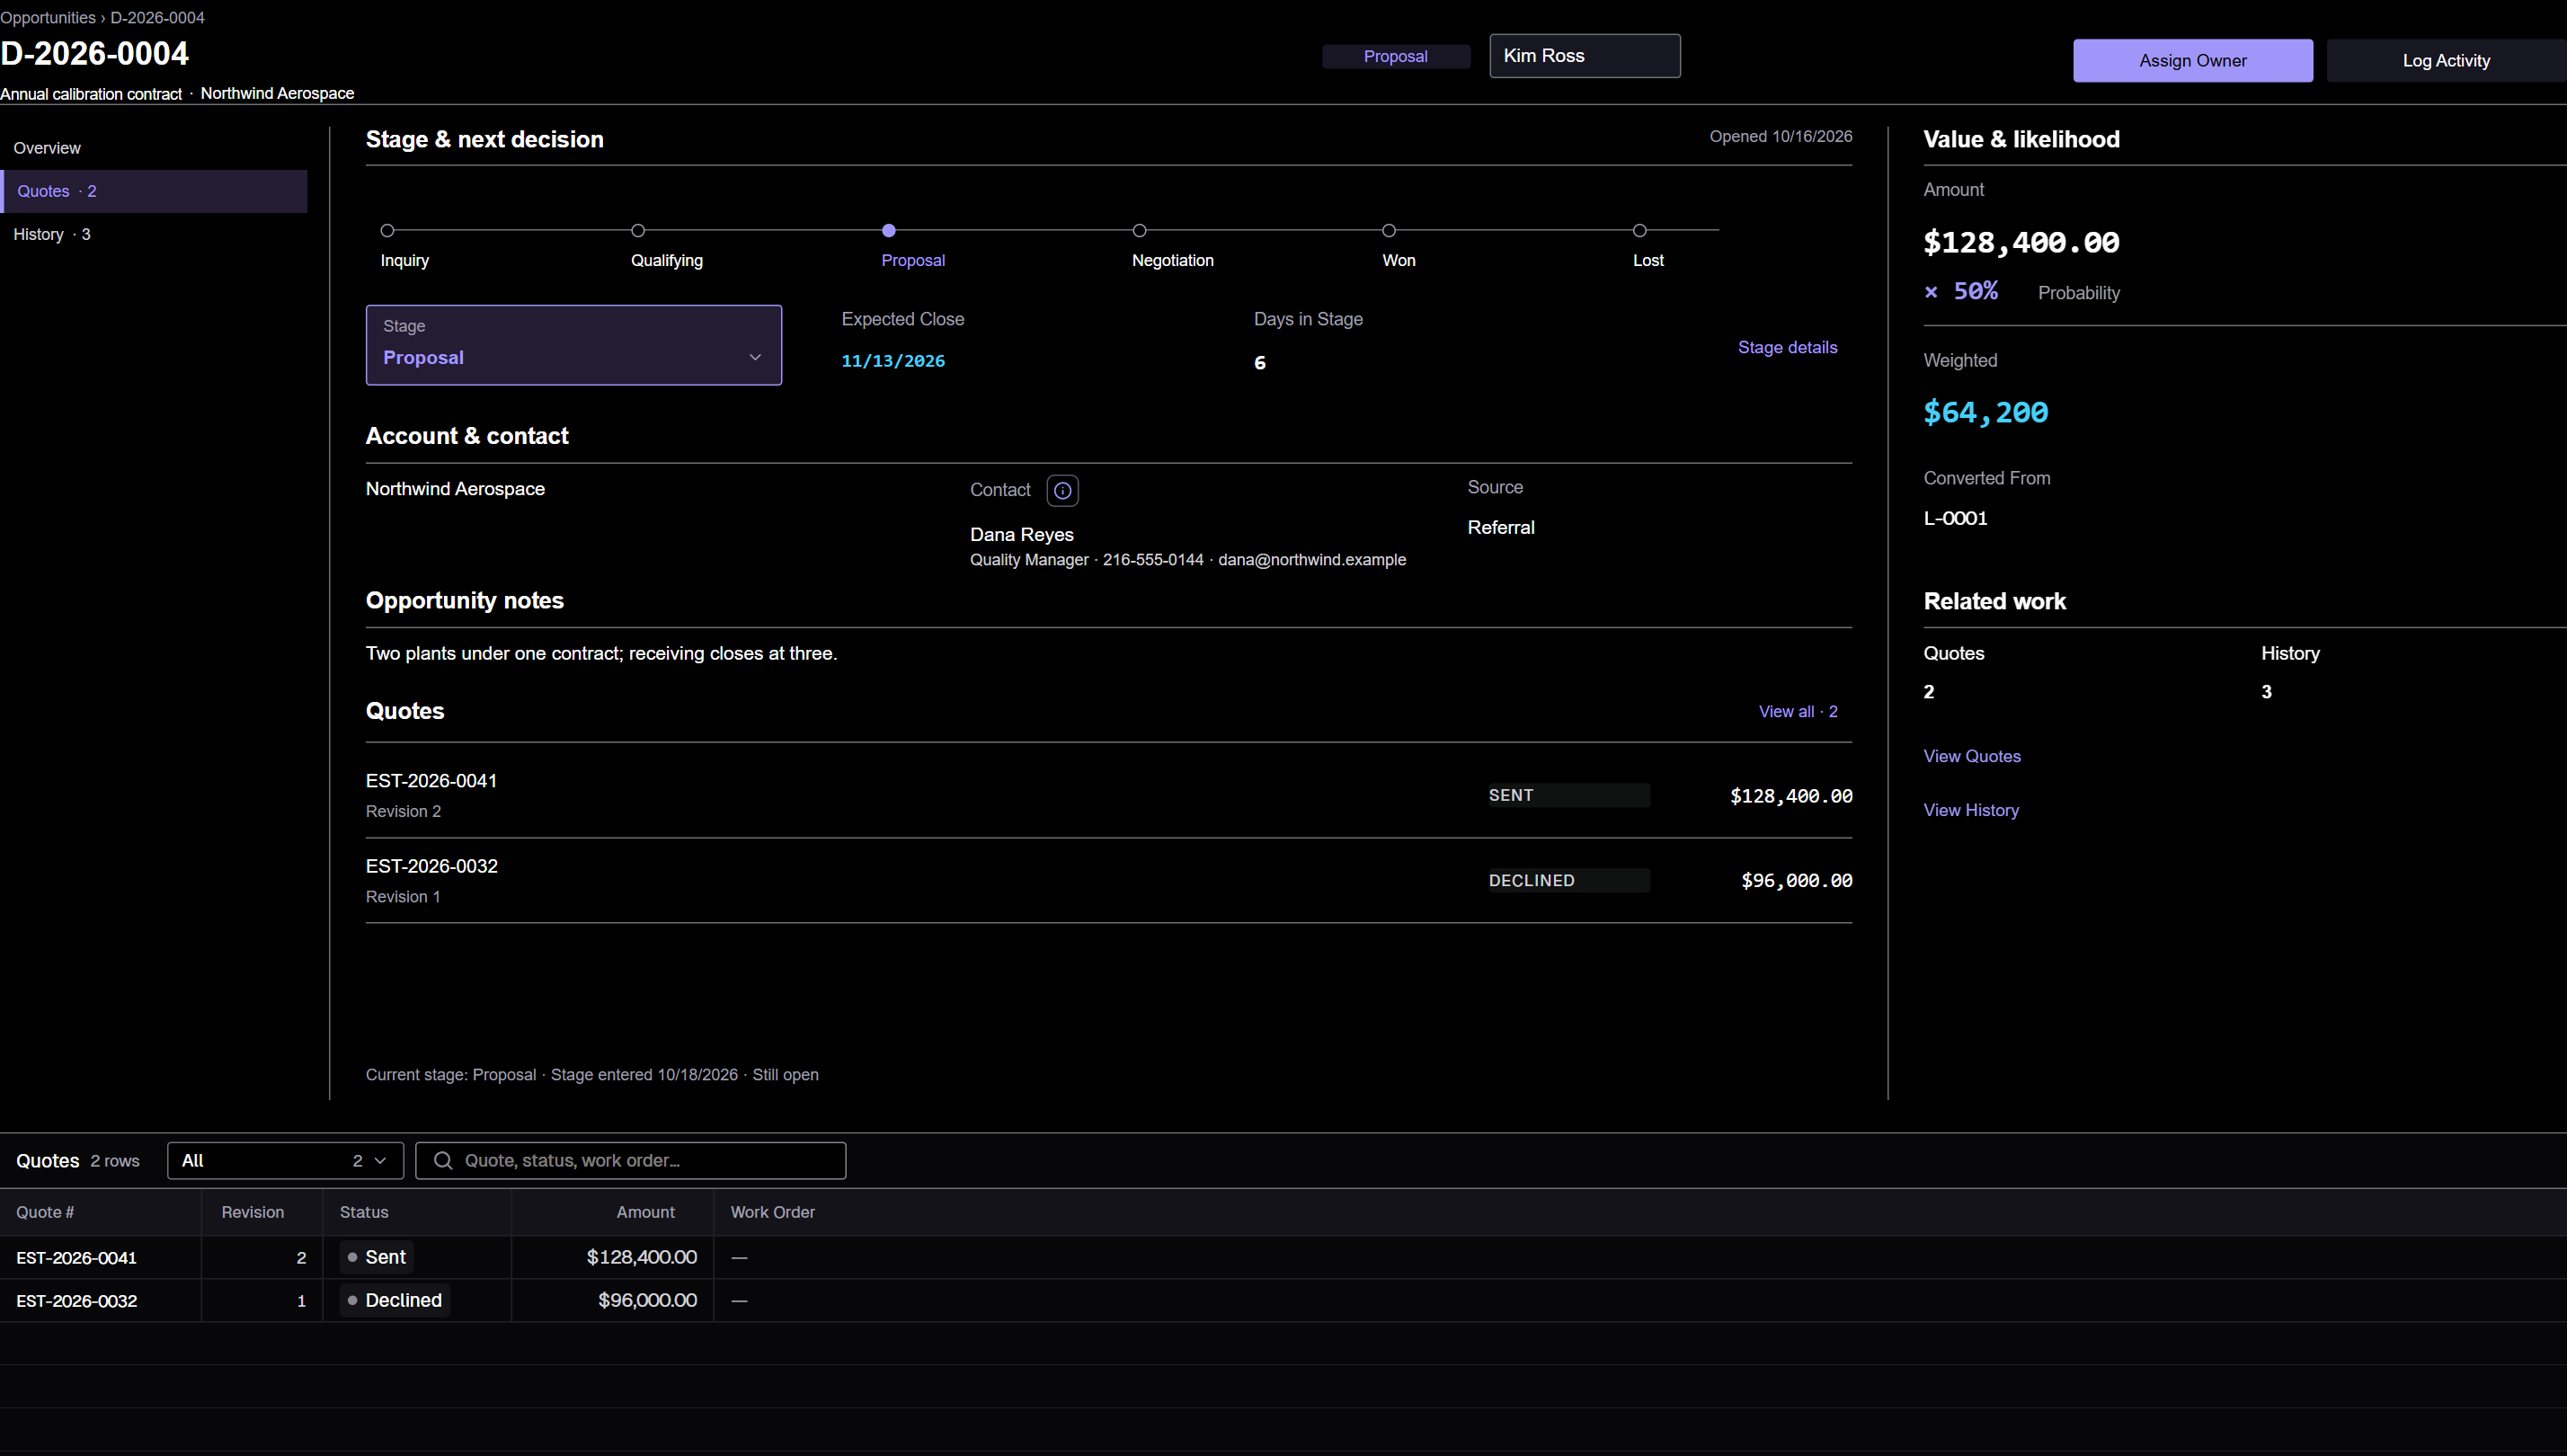Viewport: 2567px width, 1456px height.
Task: Open the View History link
Action: 1971,810
